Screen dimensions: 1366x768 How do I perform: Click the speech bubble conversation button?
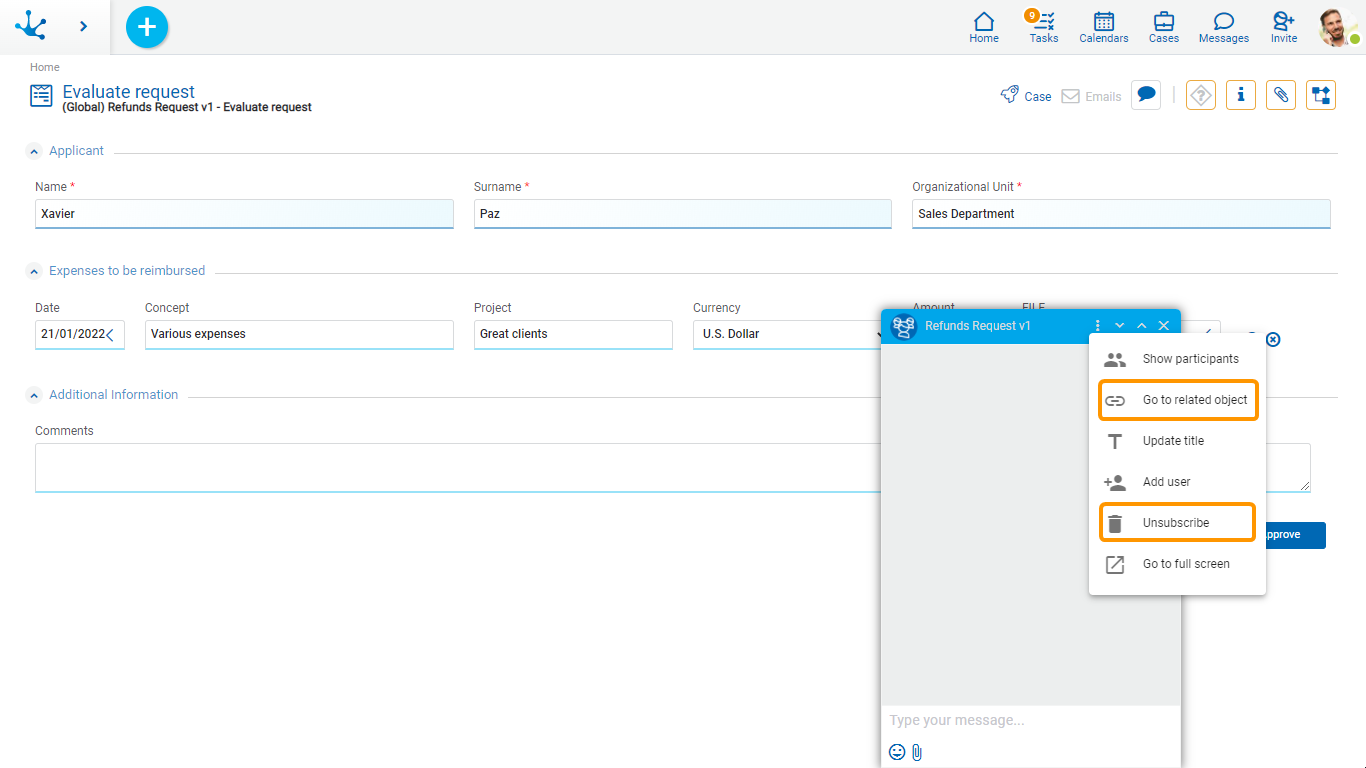tap(1147, 95)
